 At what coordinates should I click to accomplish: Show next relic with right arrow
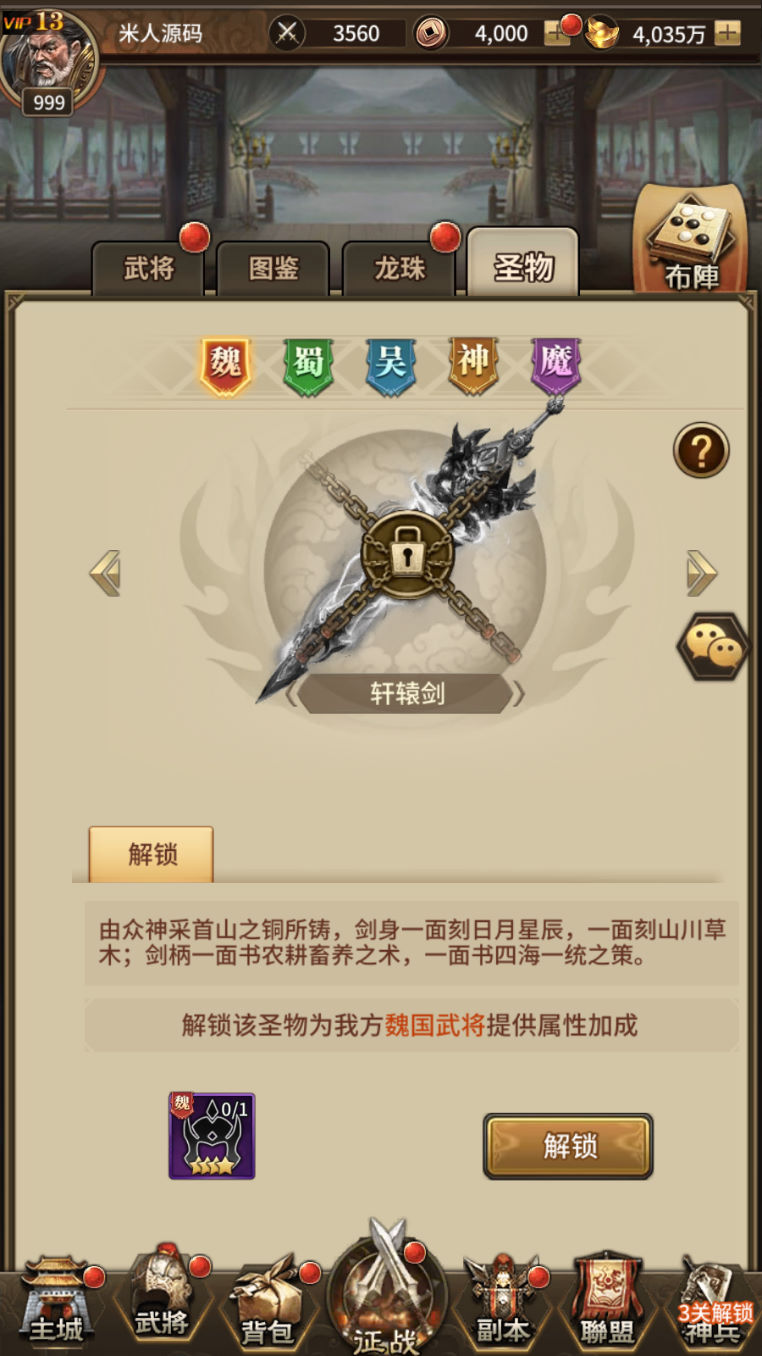(x=701, y=573)
